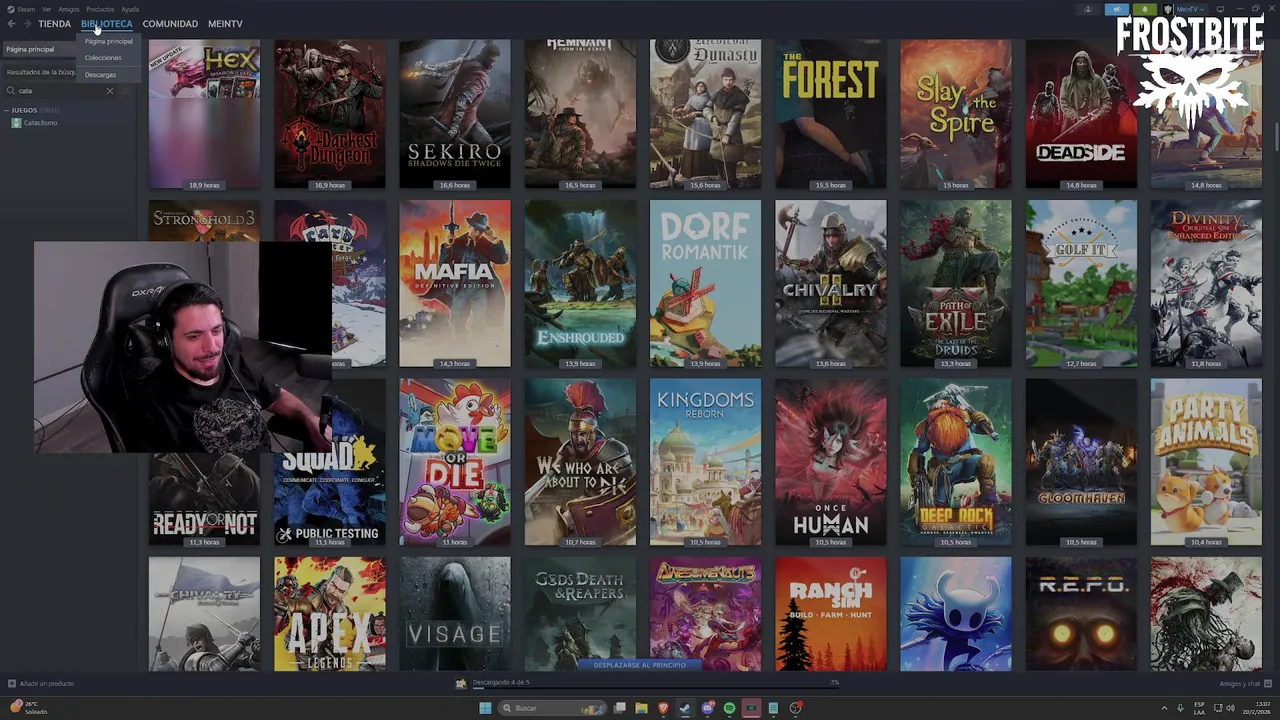The image size is (1280, 720).
Task: Go forward with the Steam forward arrow
Action: [27, 24]
